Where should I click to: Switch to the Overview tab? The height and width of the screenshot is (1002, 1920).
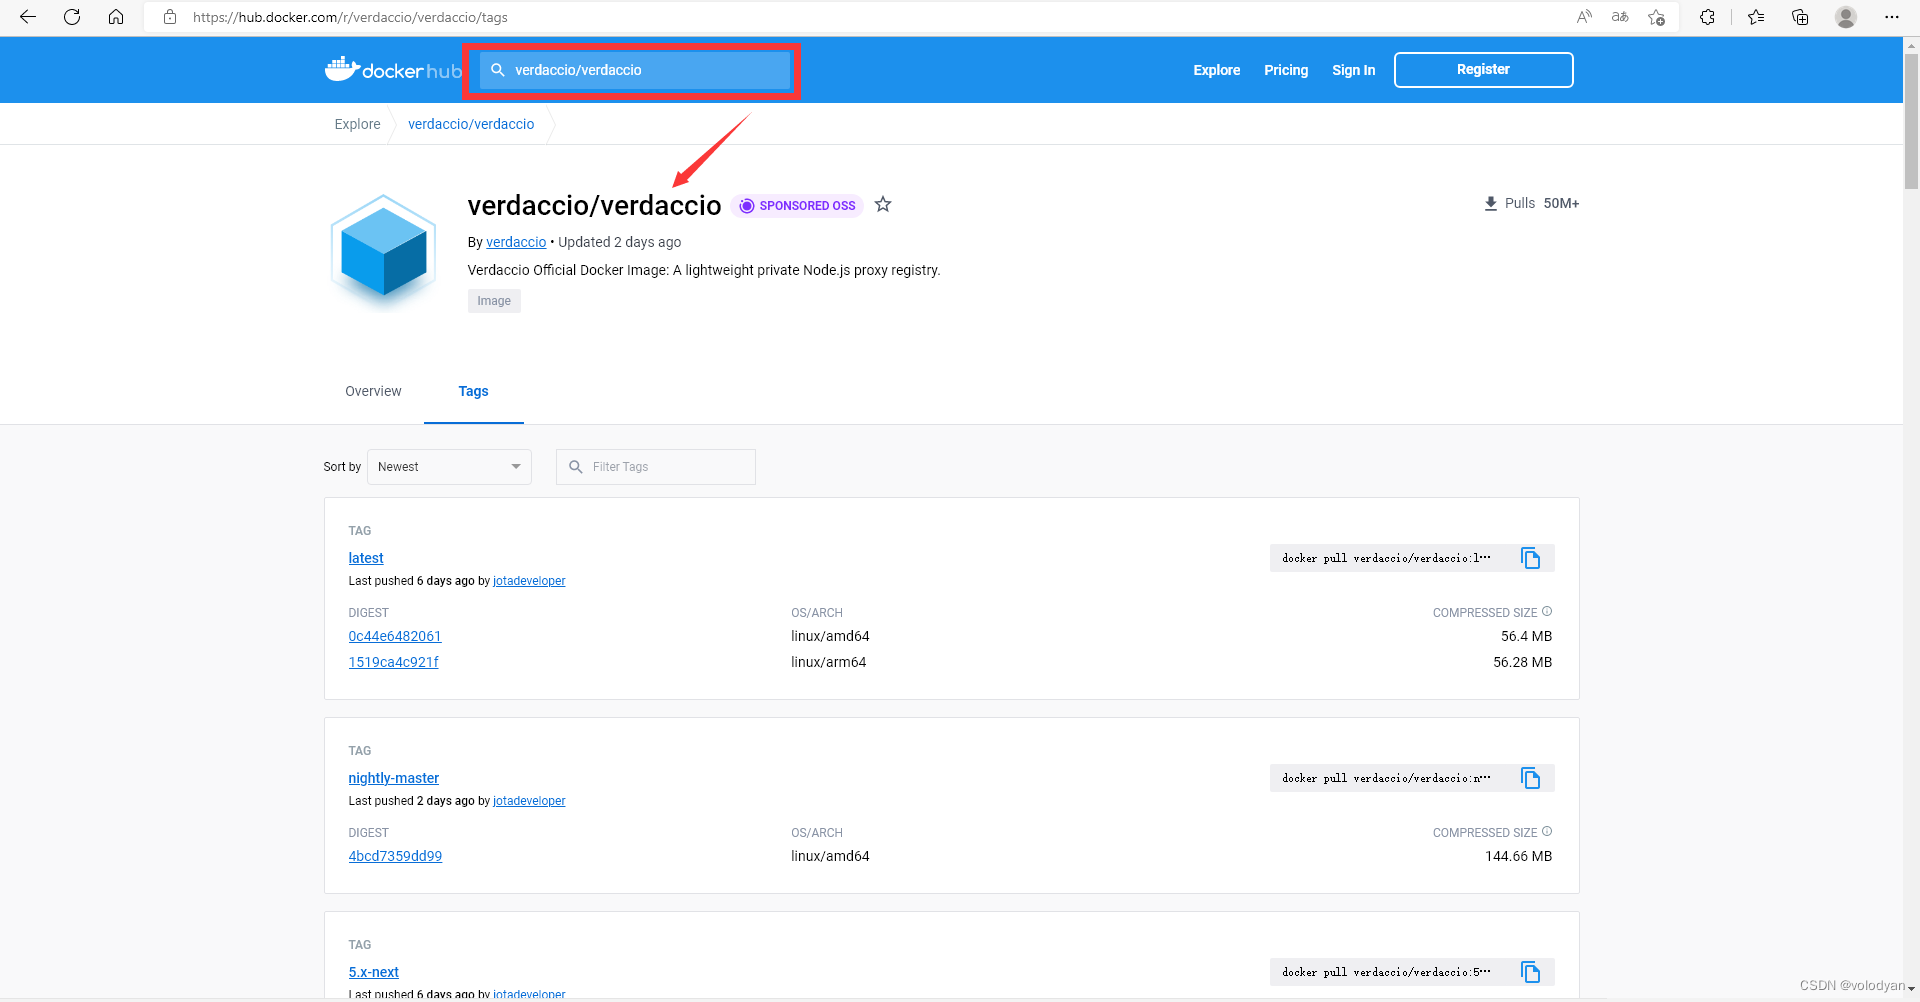[x=373, y=391]
